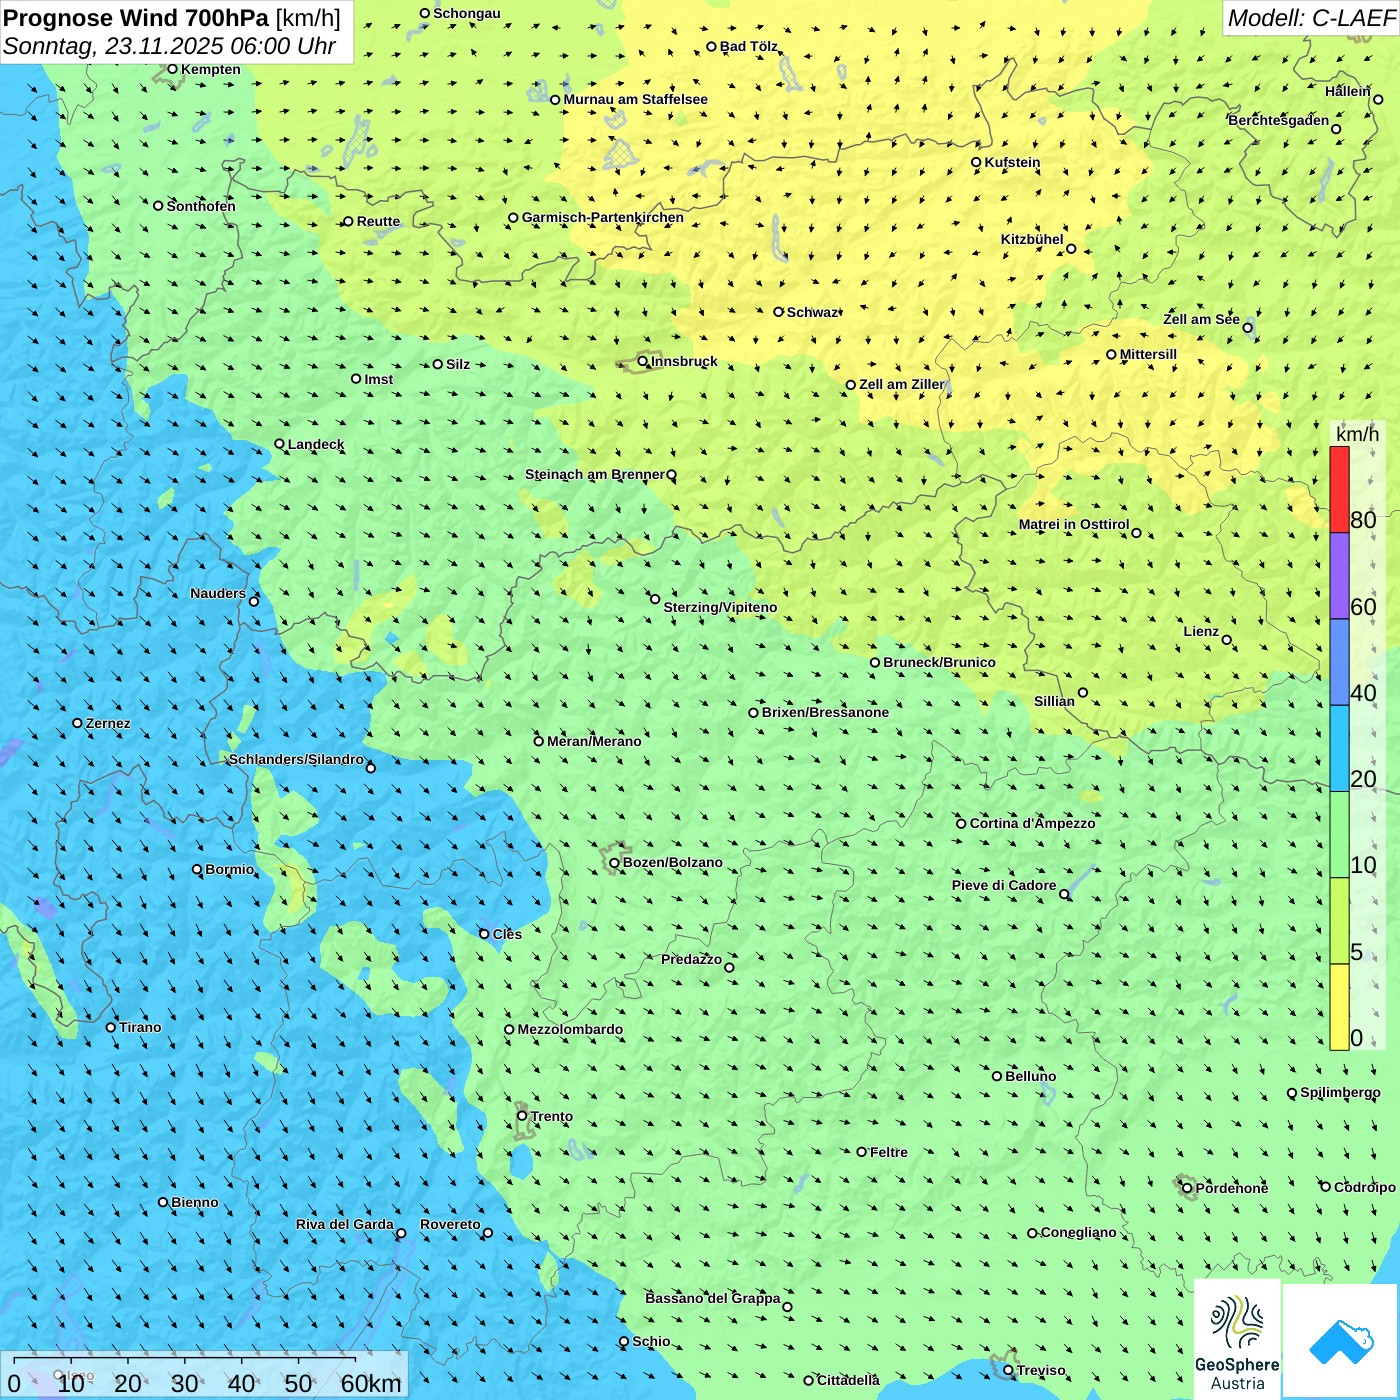The height and width of the screenshot is (1400, 1400).
Task: Click the Trento city marker
Action: [522, 1116]
